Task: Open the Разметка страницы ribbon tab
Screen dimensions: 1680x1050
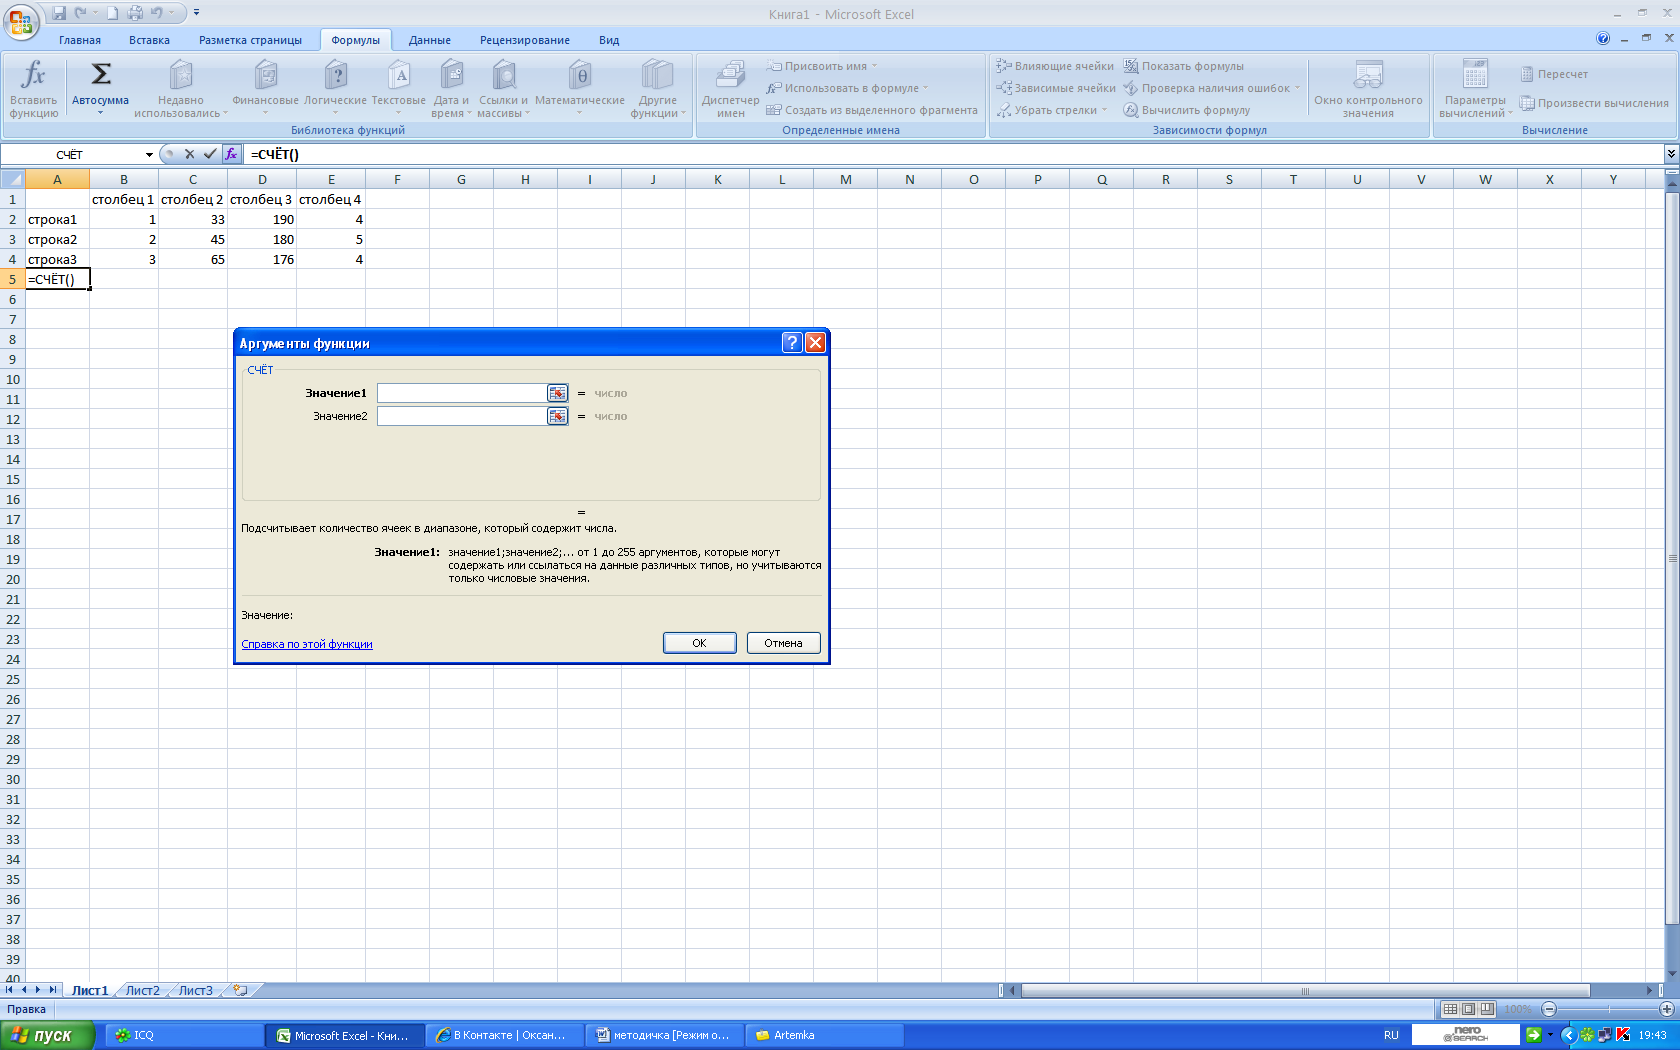Action: [250, 40]
